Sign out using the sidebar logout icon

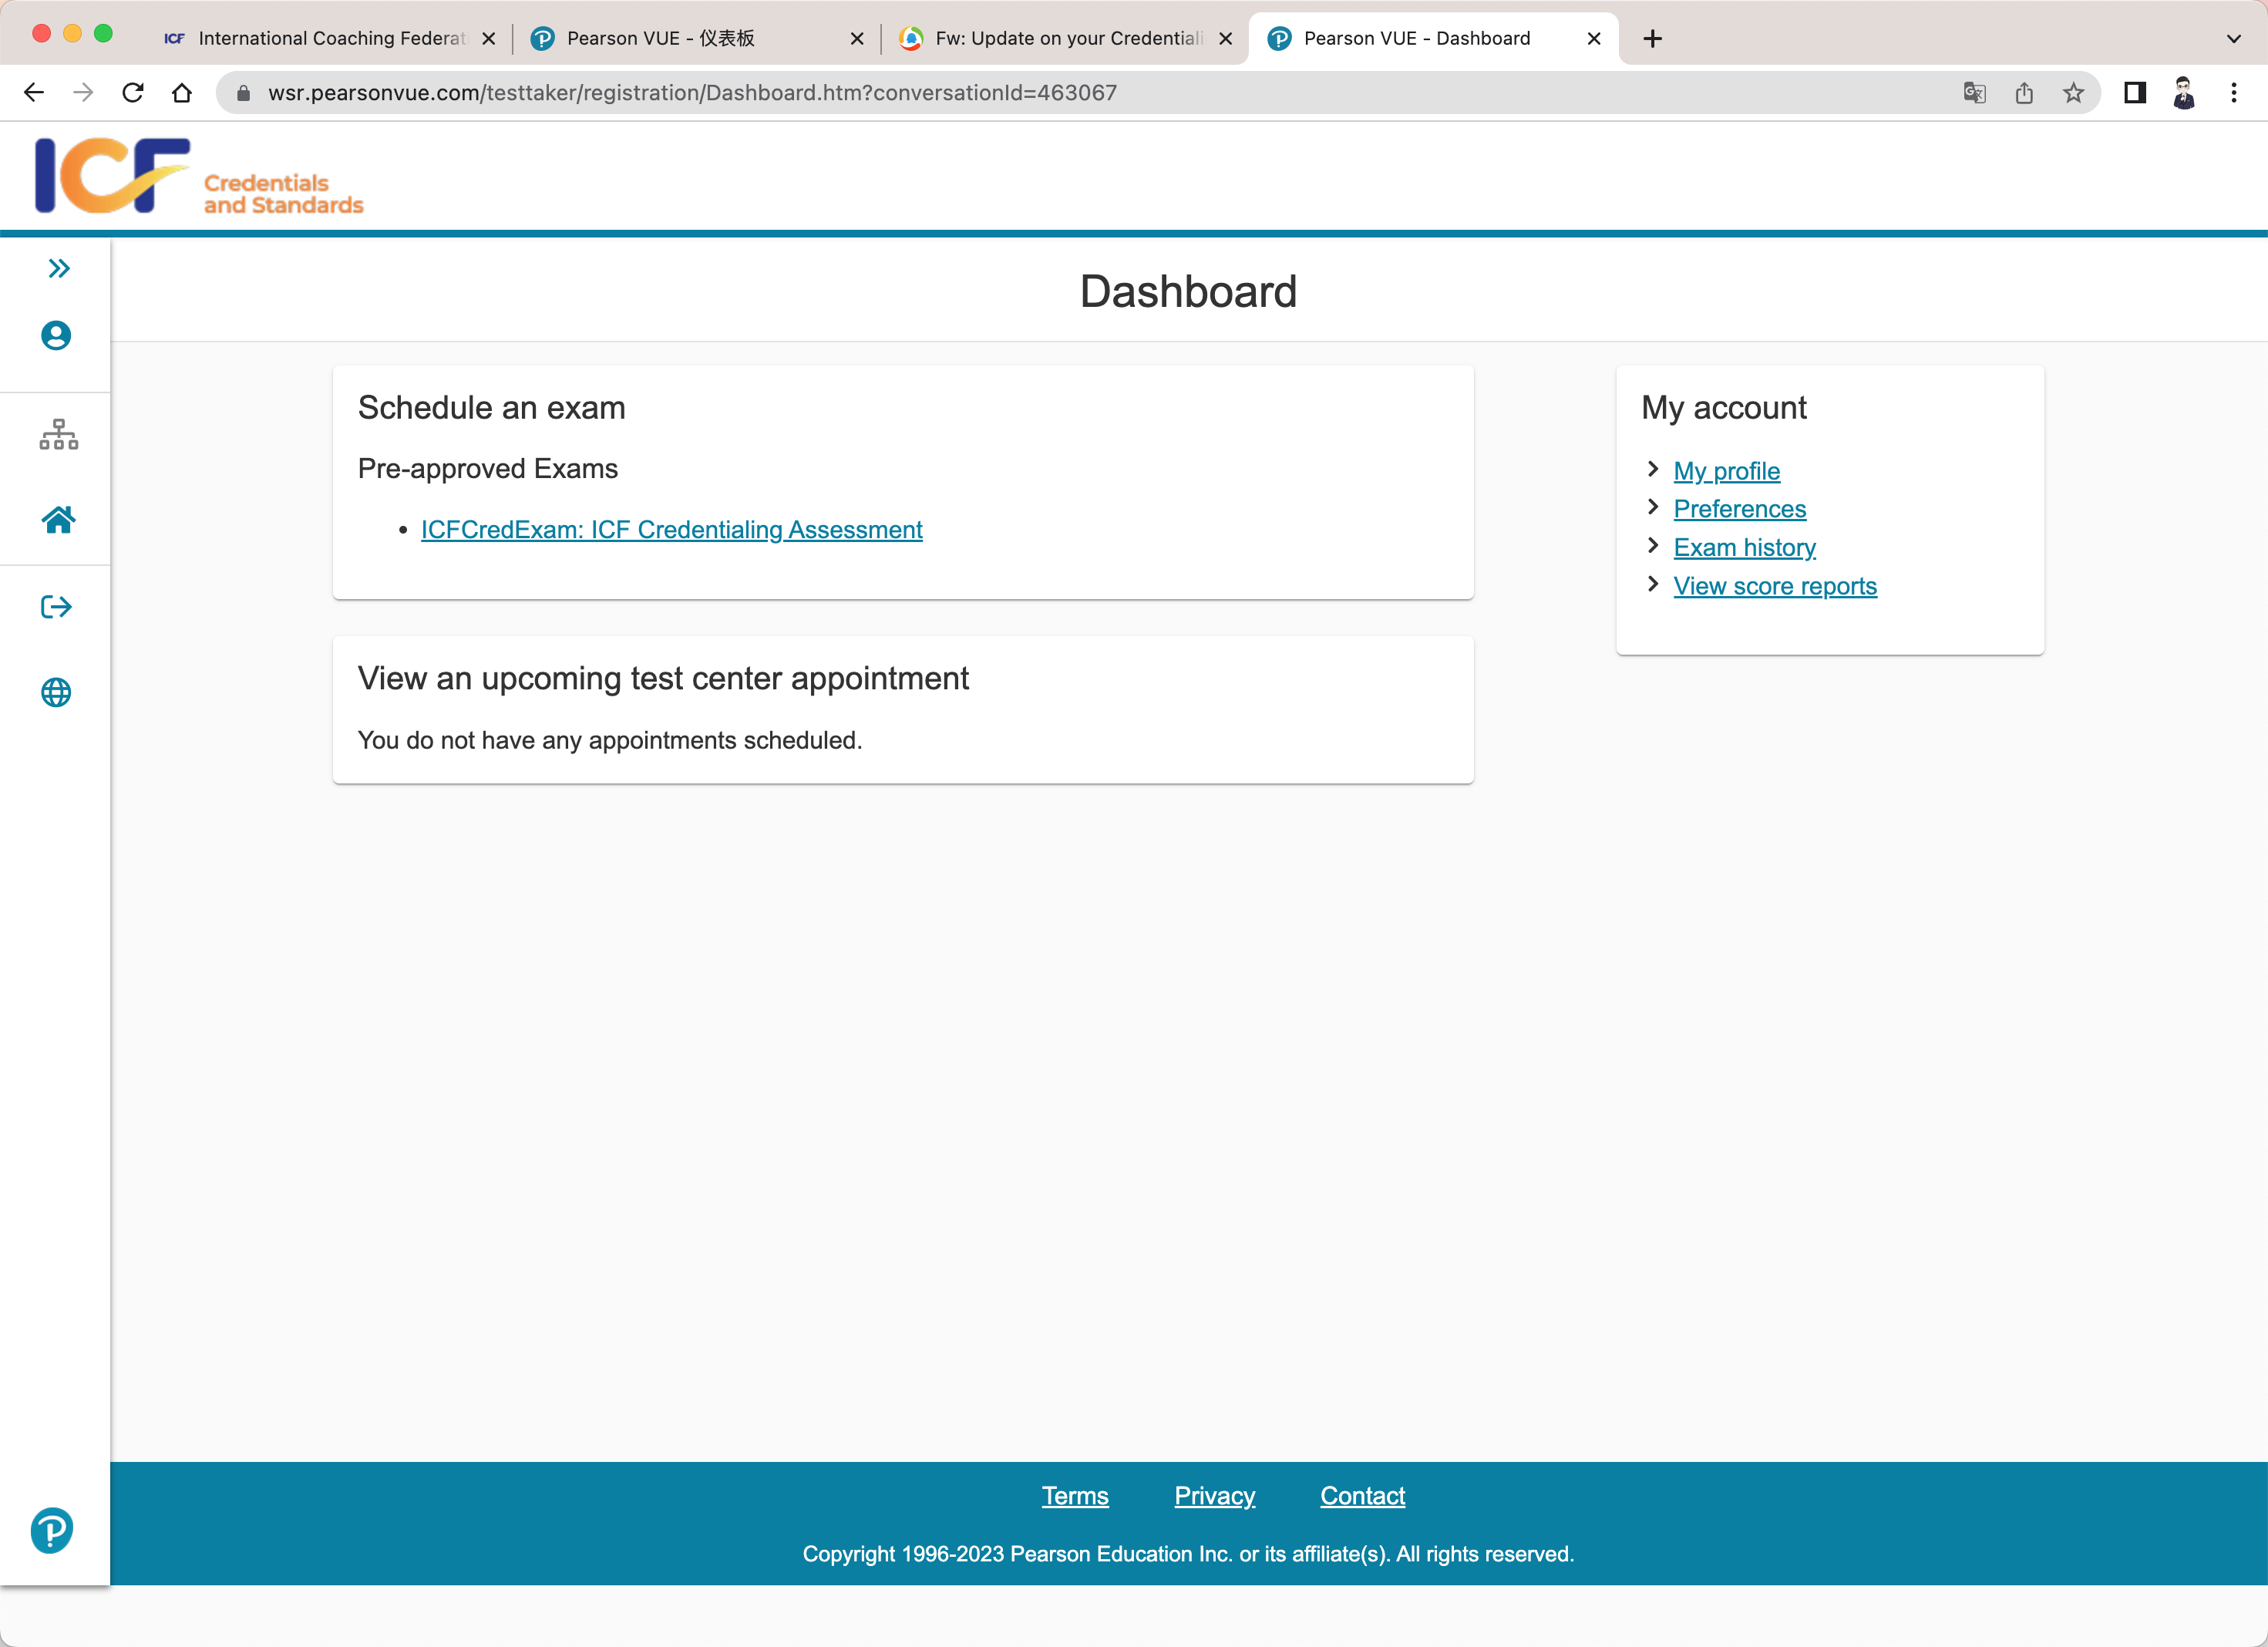click(x=56, y=607)
